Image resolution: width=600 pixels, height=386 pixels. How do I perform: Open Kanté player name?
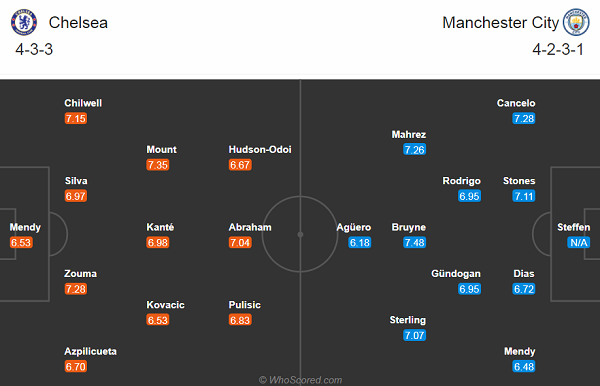click(160, 227)
